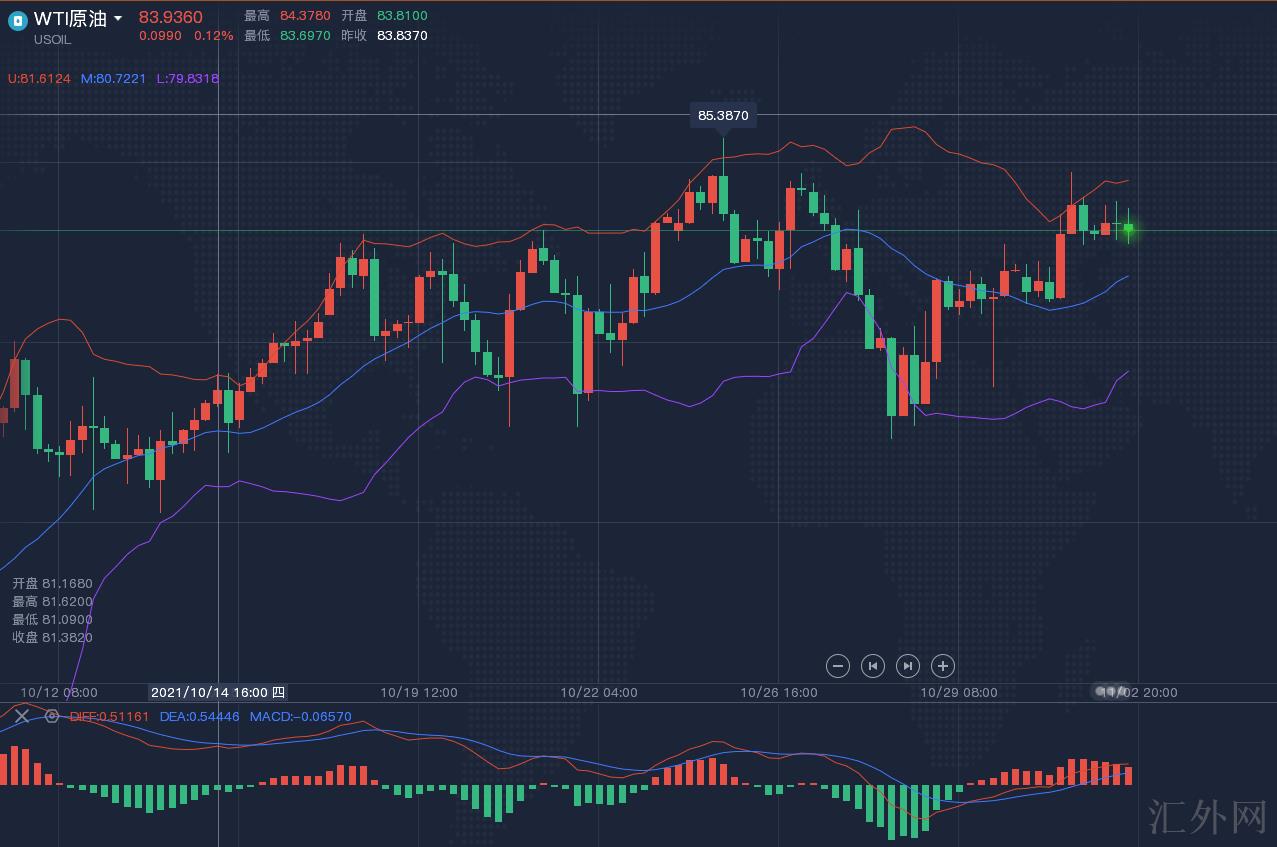Screen dimensions: 1277x847
Task: Click the USOIL ticker label
Action: pyautogui.click(x=53, y=39)
